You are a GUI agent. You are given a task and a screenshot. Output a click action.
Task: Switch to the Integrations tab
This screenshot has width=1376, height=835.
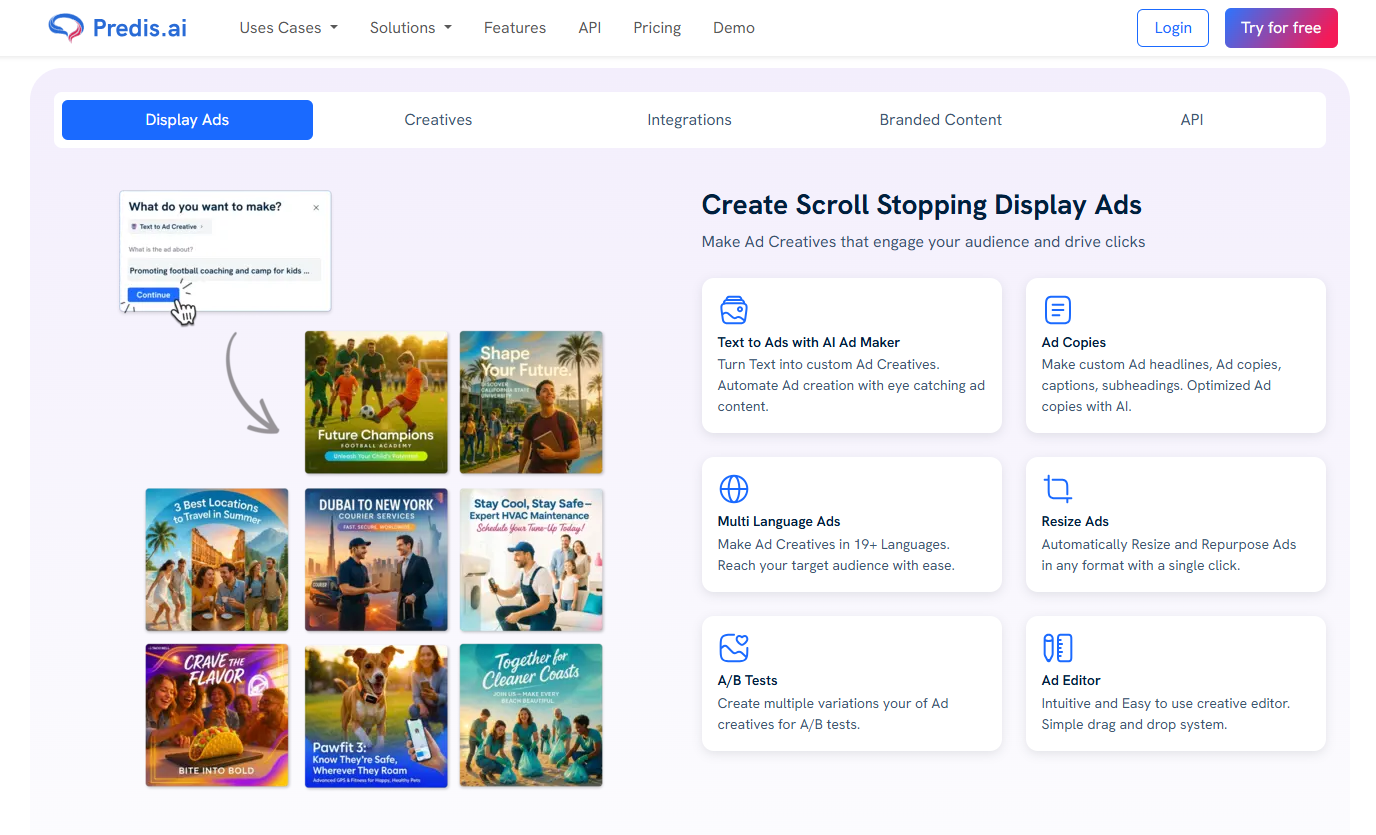pyautogui.click(x=689, y=120)
